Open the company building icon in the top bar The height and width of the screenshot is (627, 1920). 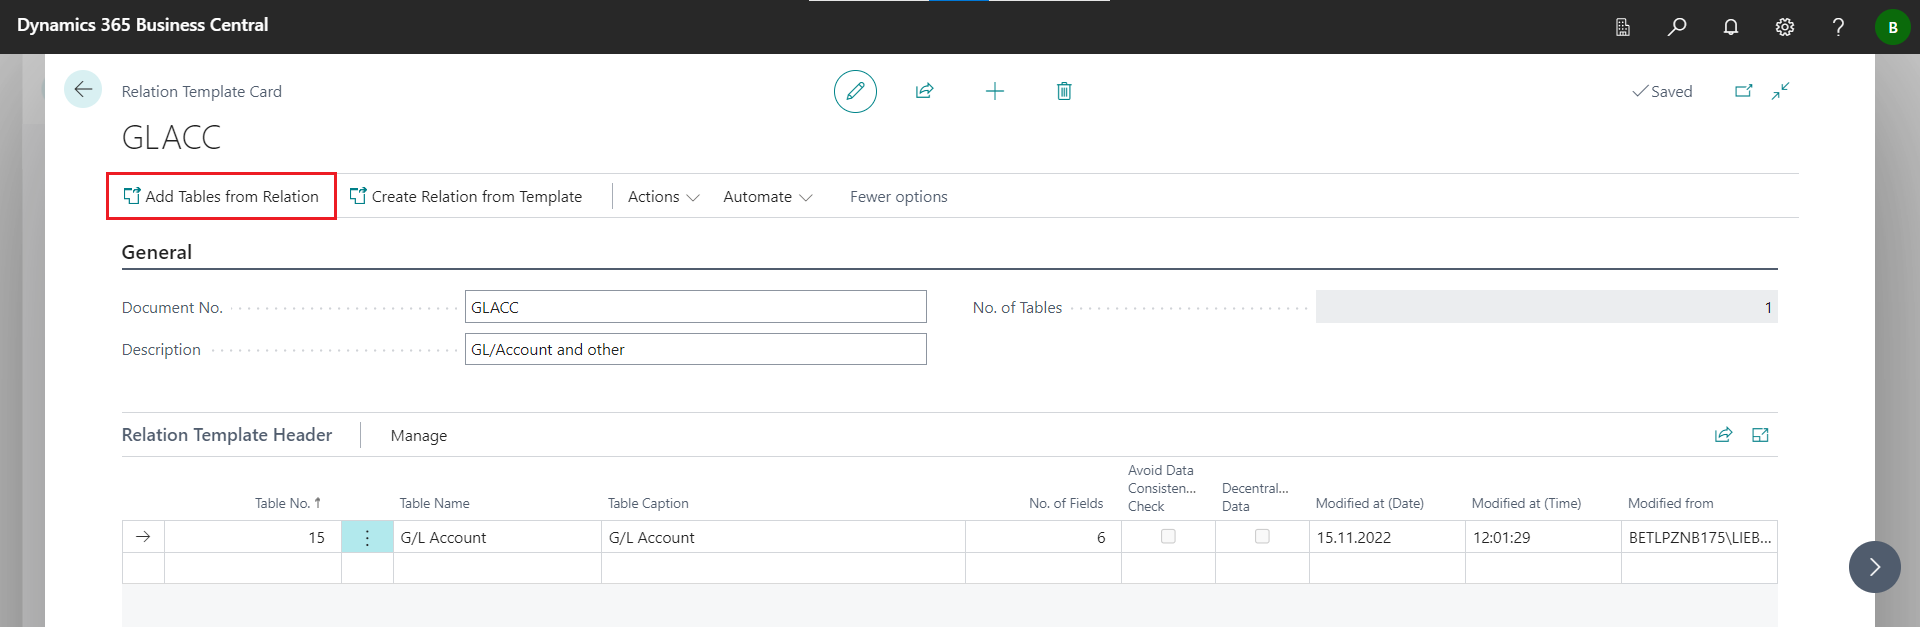tap(1623, 27)
